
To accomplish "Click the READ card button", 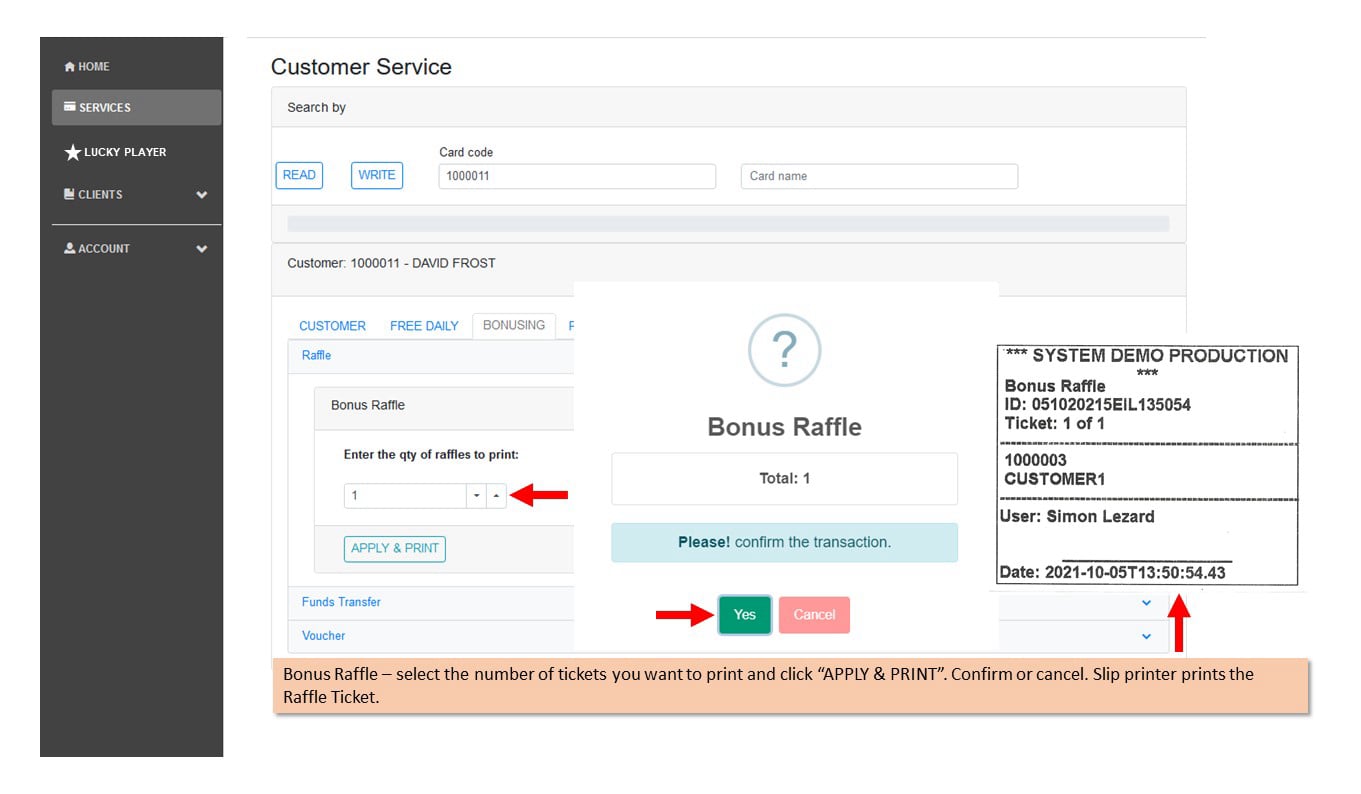I will (x=299, y=175).
